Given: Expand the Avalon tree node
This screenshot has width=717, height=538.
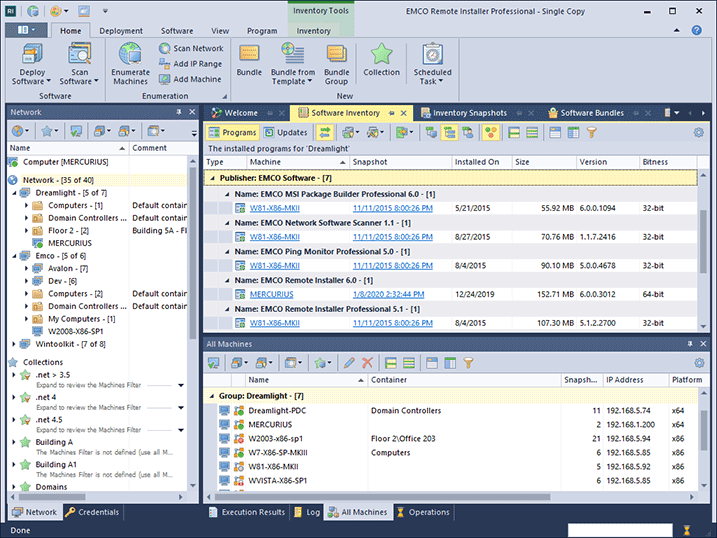Looking at the screenshot, I should 27,268.
